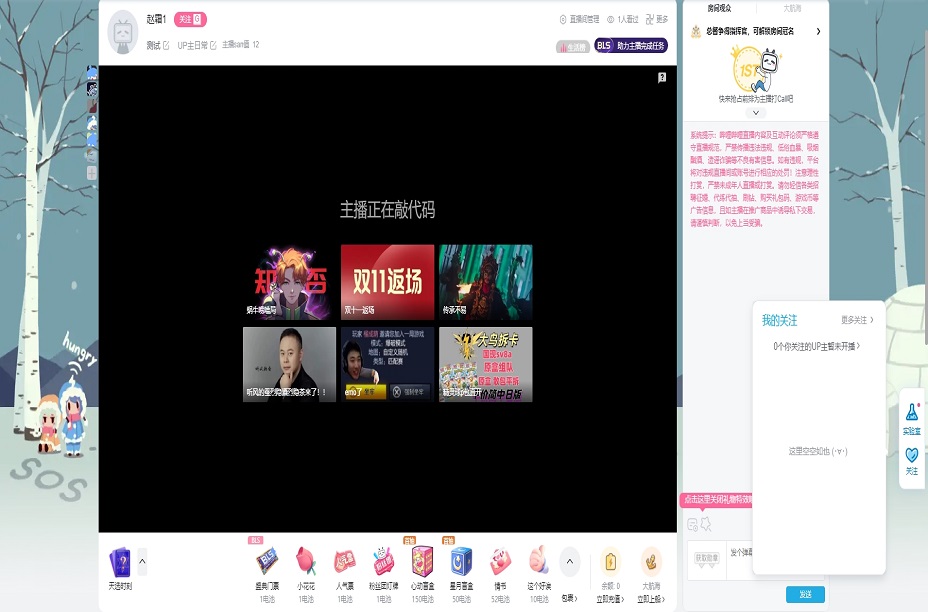The width and height of the screenshot is (928, 612).
Task: Open the emo了 game stream thumbnail
Action: [388, 365]
